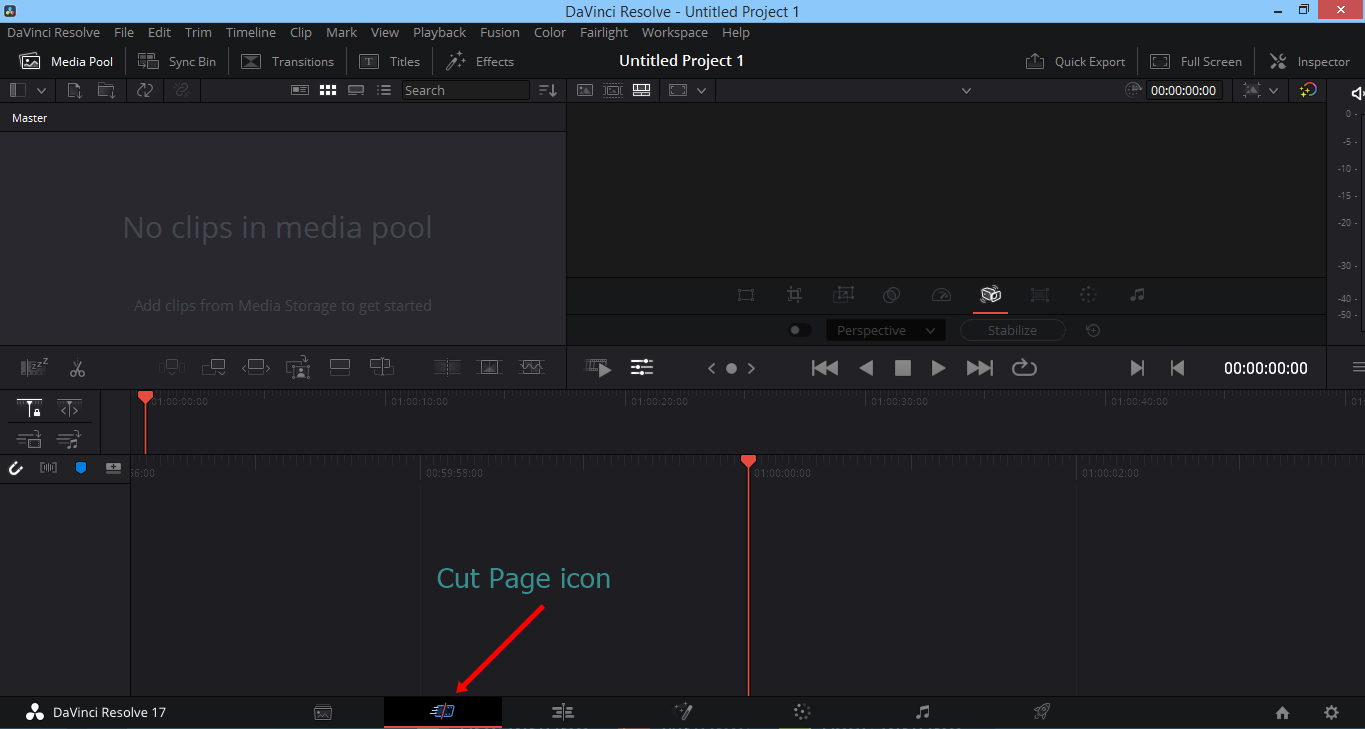The width and height of the screenshot is (1365, 729).
Task: Open the timeline resolution dropdown arrow
Action: point(1273,90)
